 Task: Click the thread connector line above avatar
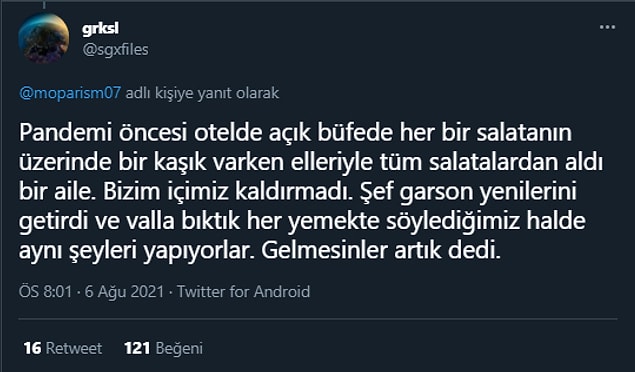[x=44, y=5]
